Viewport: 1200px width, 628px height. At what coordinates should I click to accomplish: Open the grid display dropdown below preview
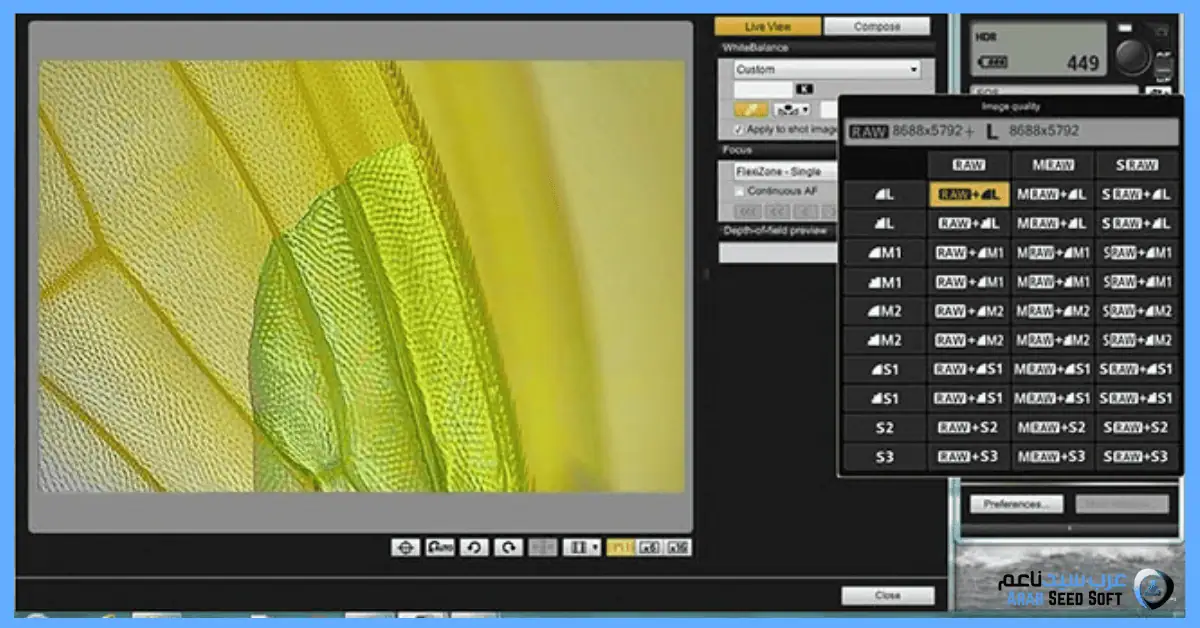pos(582,547)
